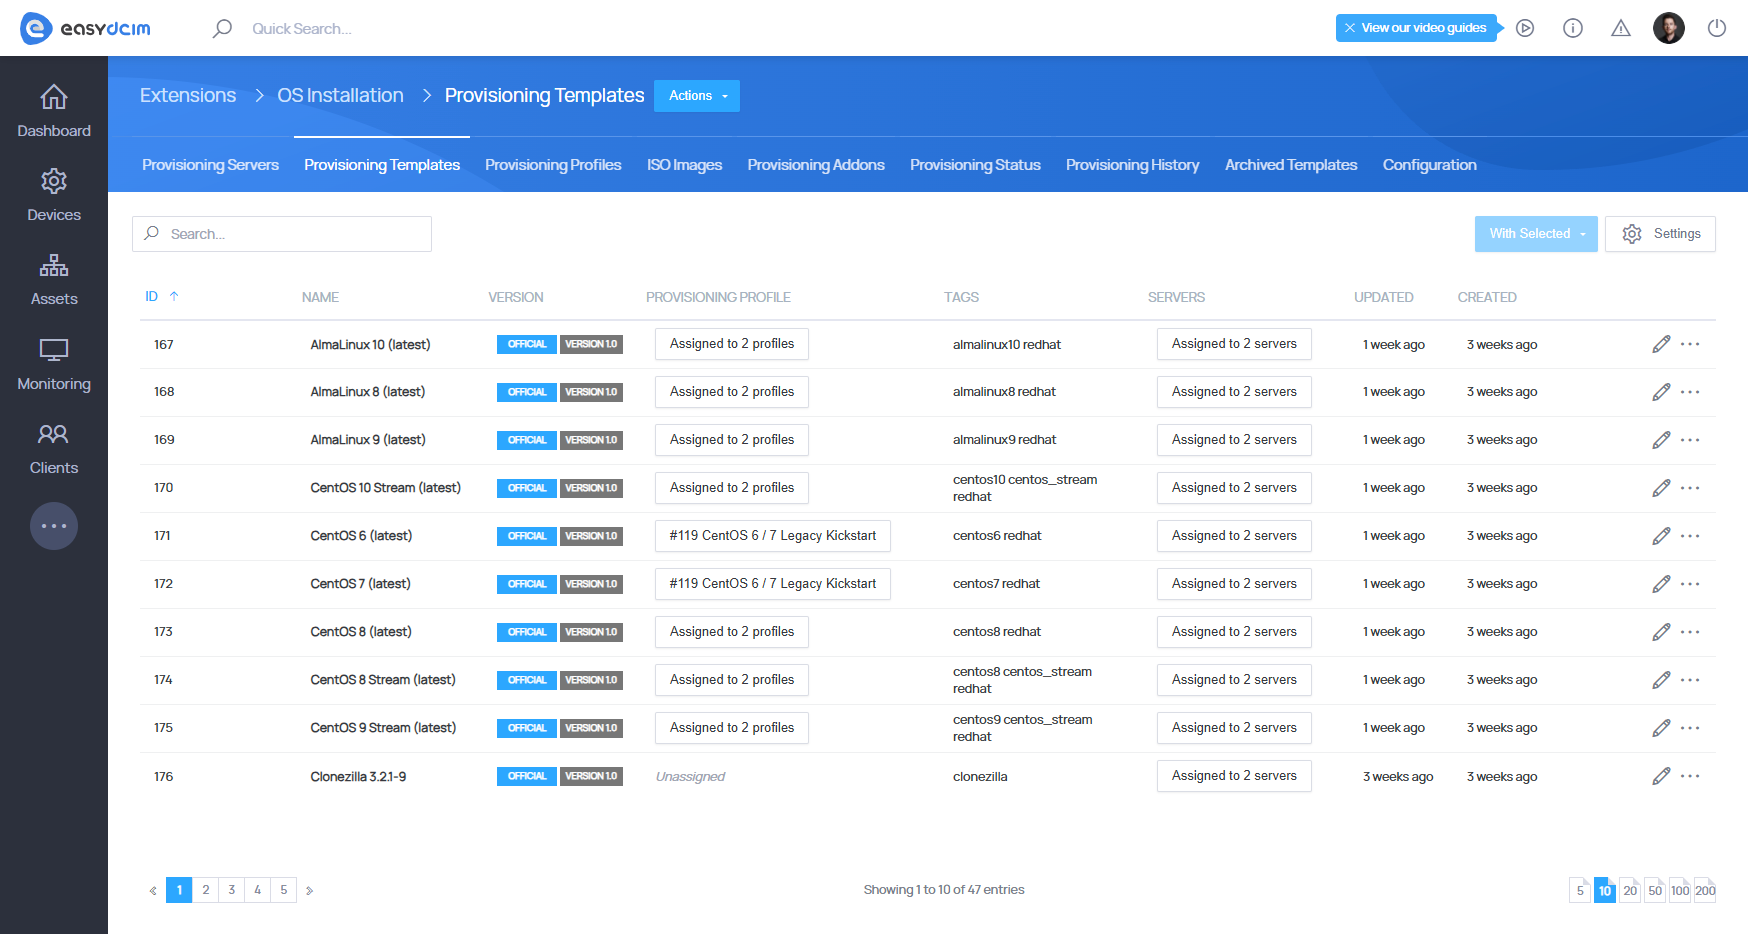Open the Provisioning History tab
The width and height of the screenshot is (1748, 934).
(1132, 164)
